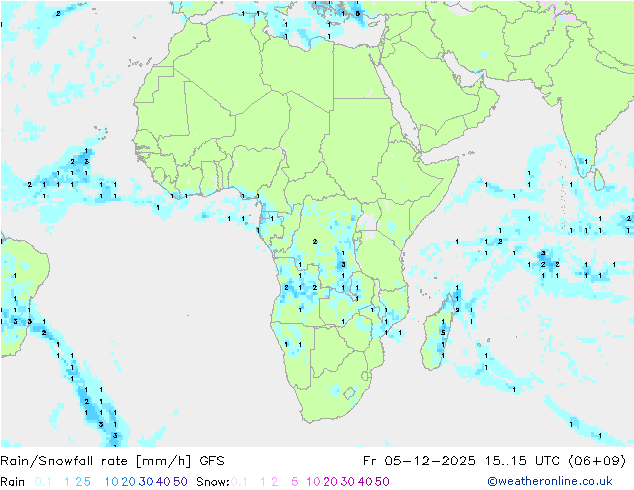Select the rain legend value 20
The height and width of the screenshot is (490, 634).
click(x=129, y=482)
